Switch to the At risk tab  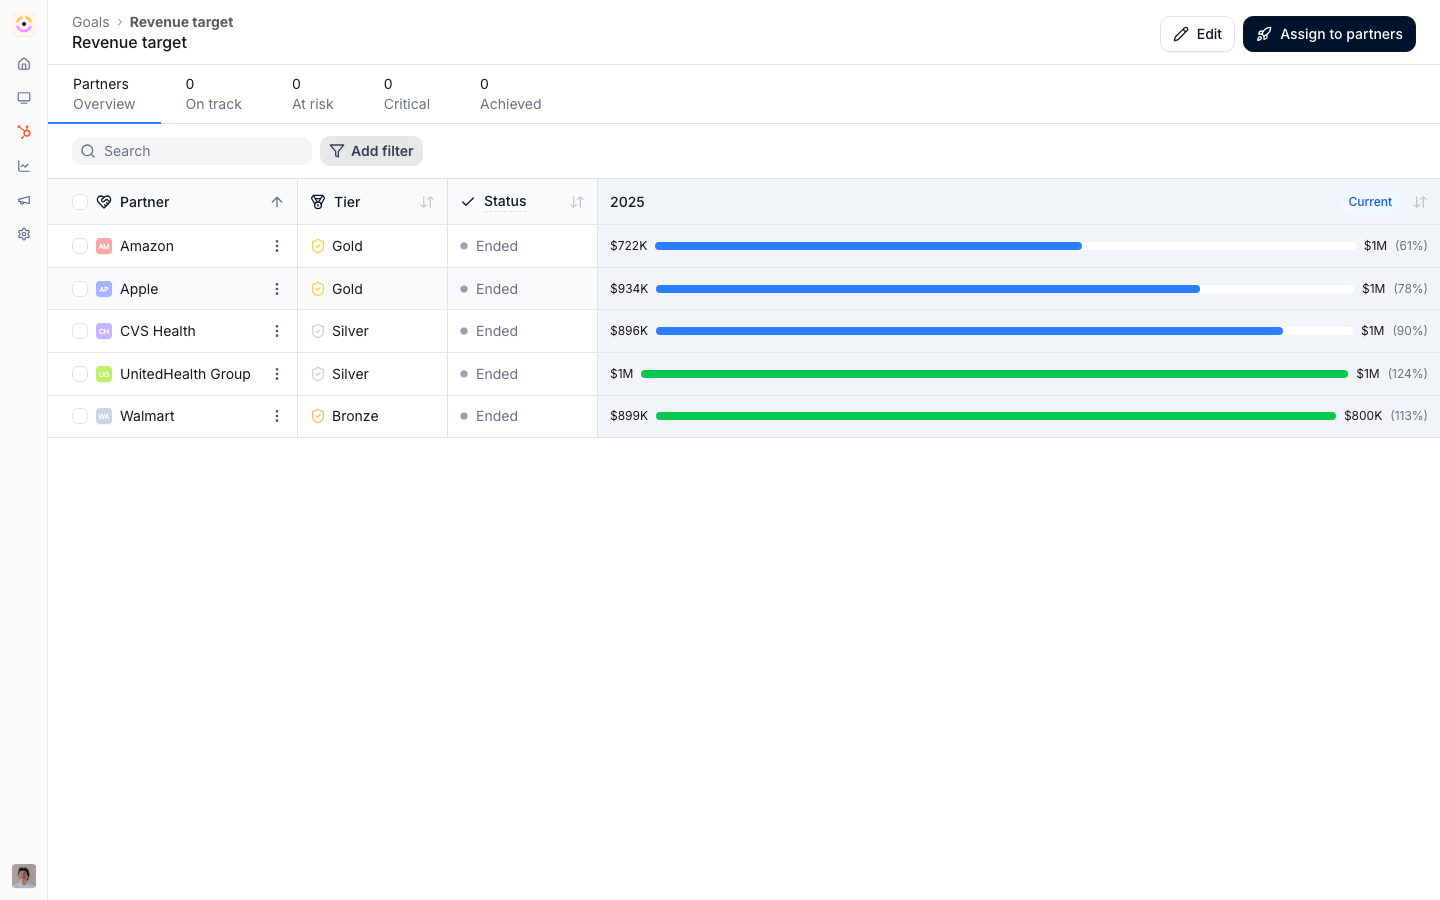point(313,94)
